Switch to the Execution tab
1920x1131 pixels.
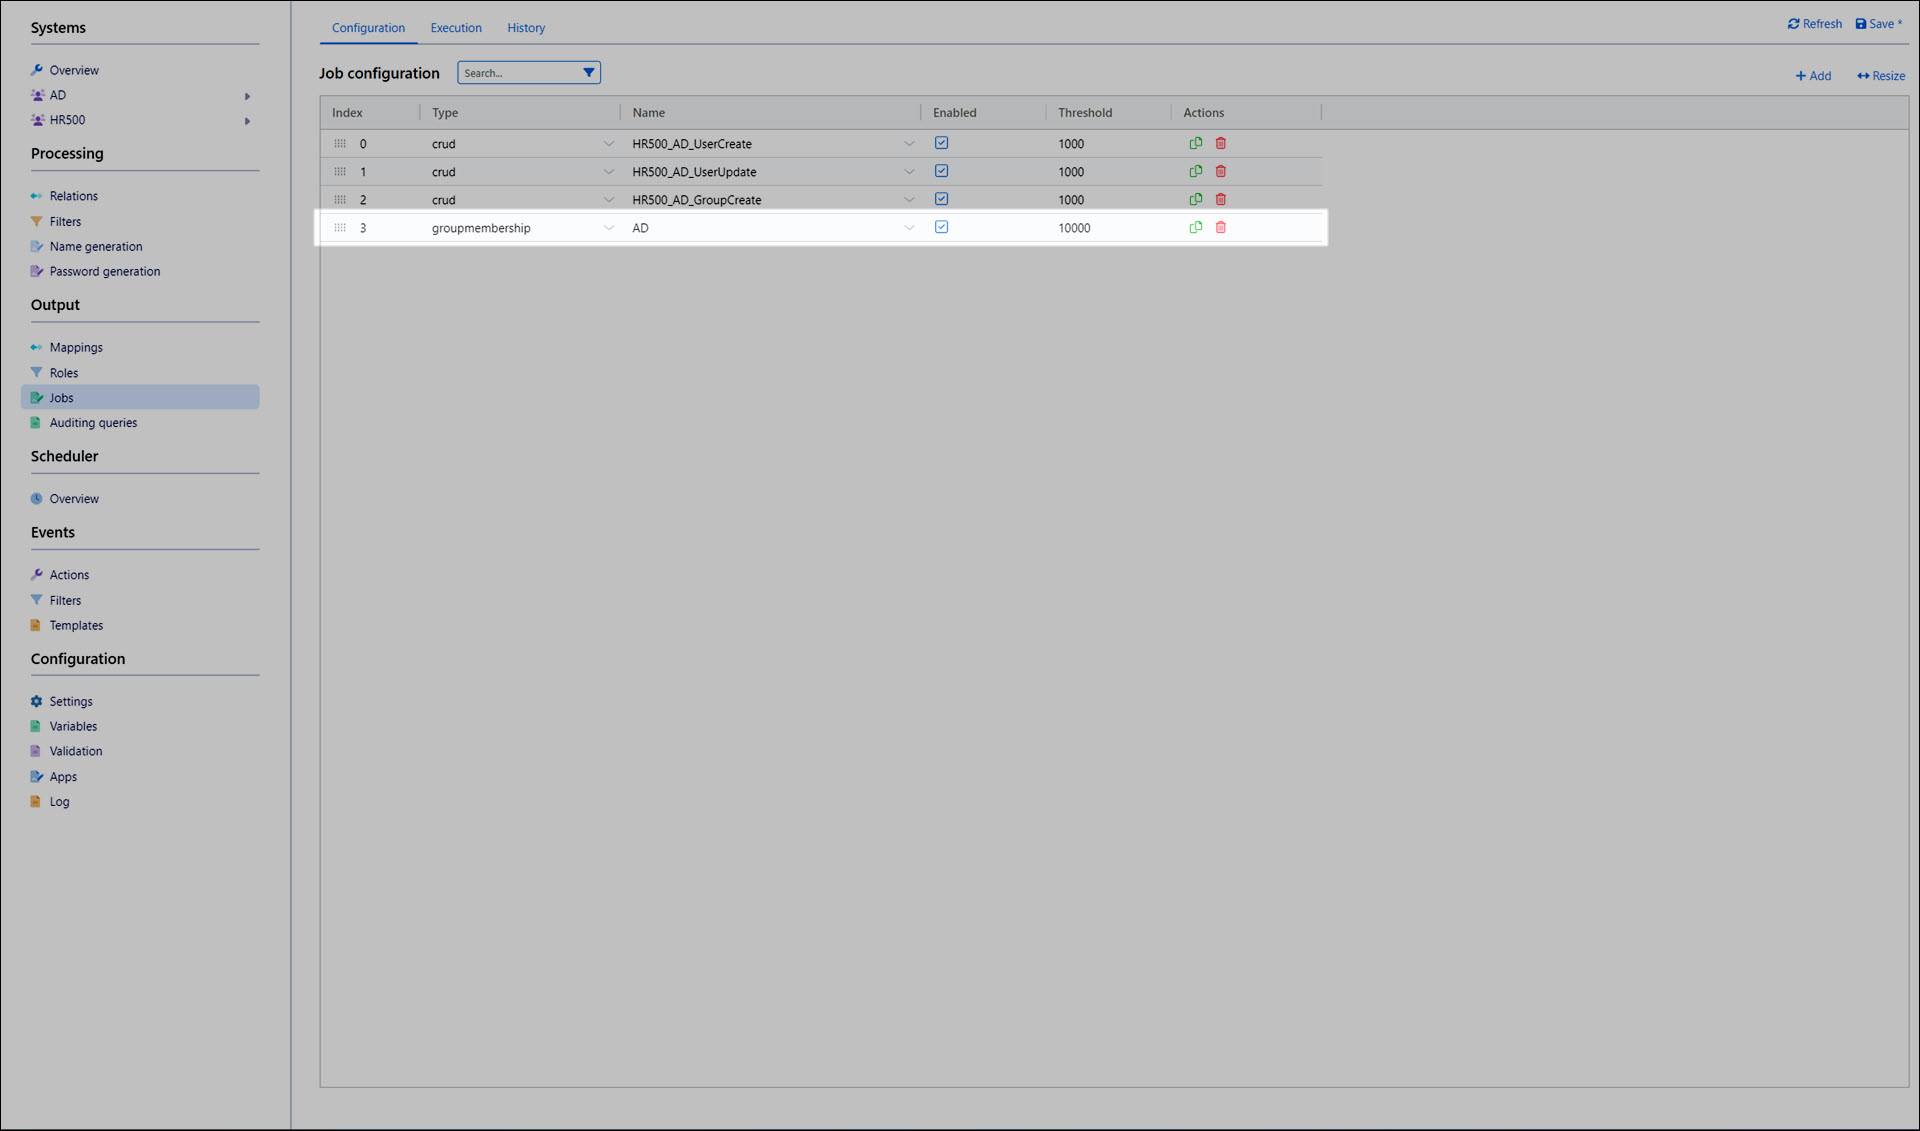(456, 28)
